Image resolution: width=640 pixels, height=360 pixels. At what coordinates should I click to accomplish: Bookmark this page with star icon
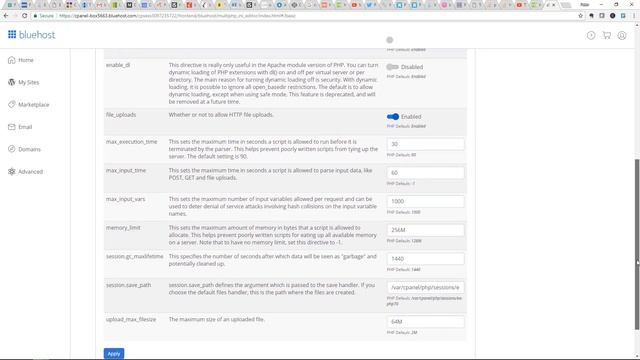[x=580, y=16]
